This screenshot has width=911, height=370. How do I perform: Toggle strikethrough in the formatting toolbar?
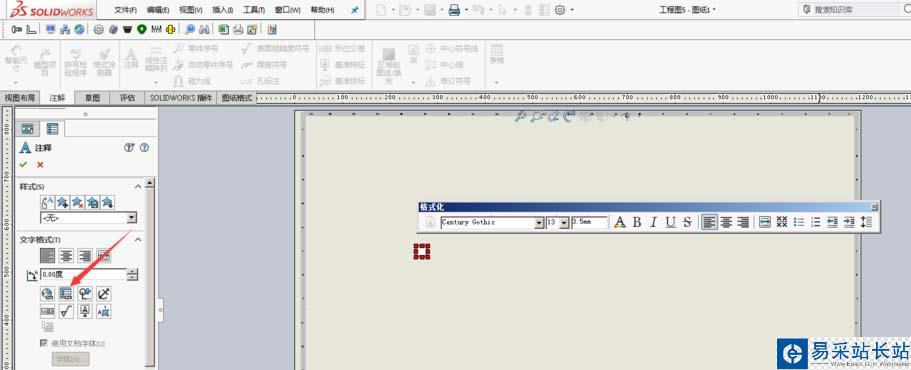coord(687,222)
